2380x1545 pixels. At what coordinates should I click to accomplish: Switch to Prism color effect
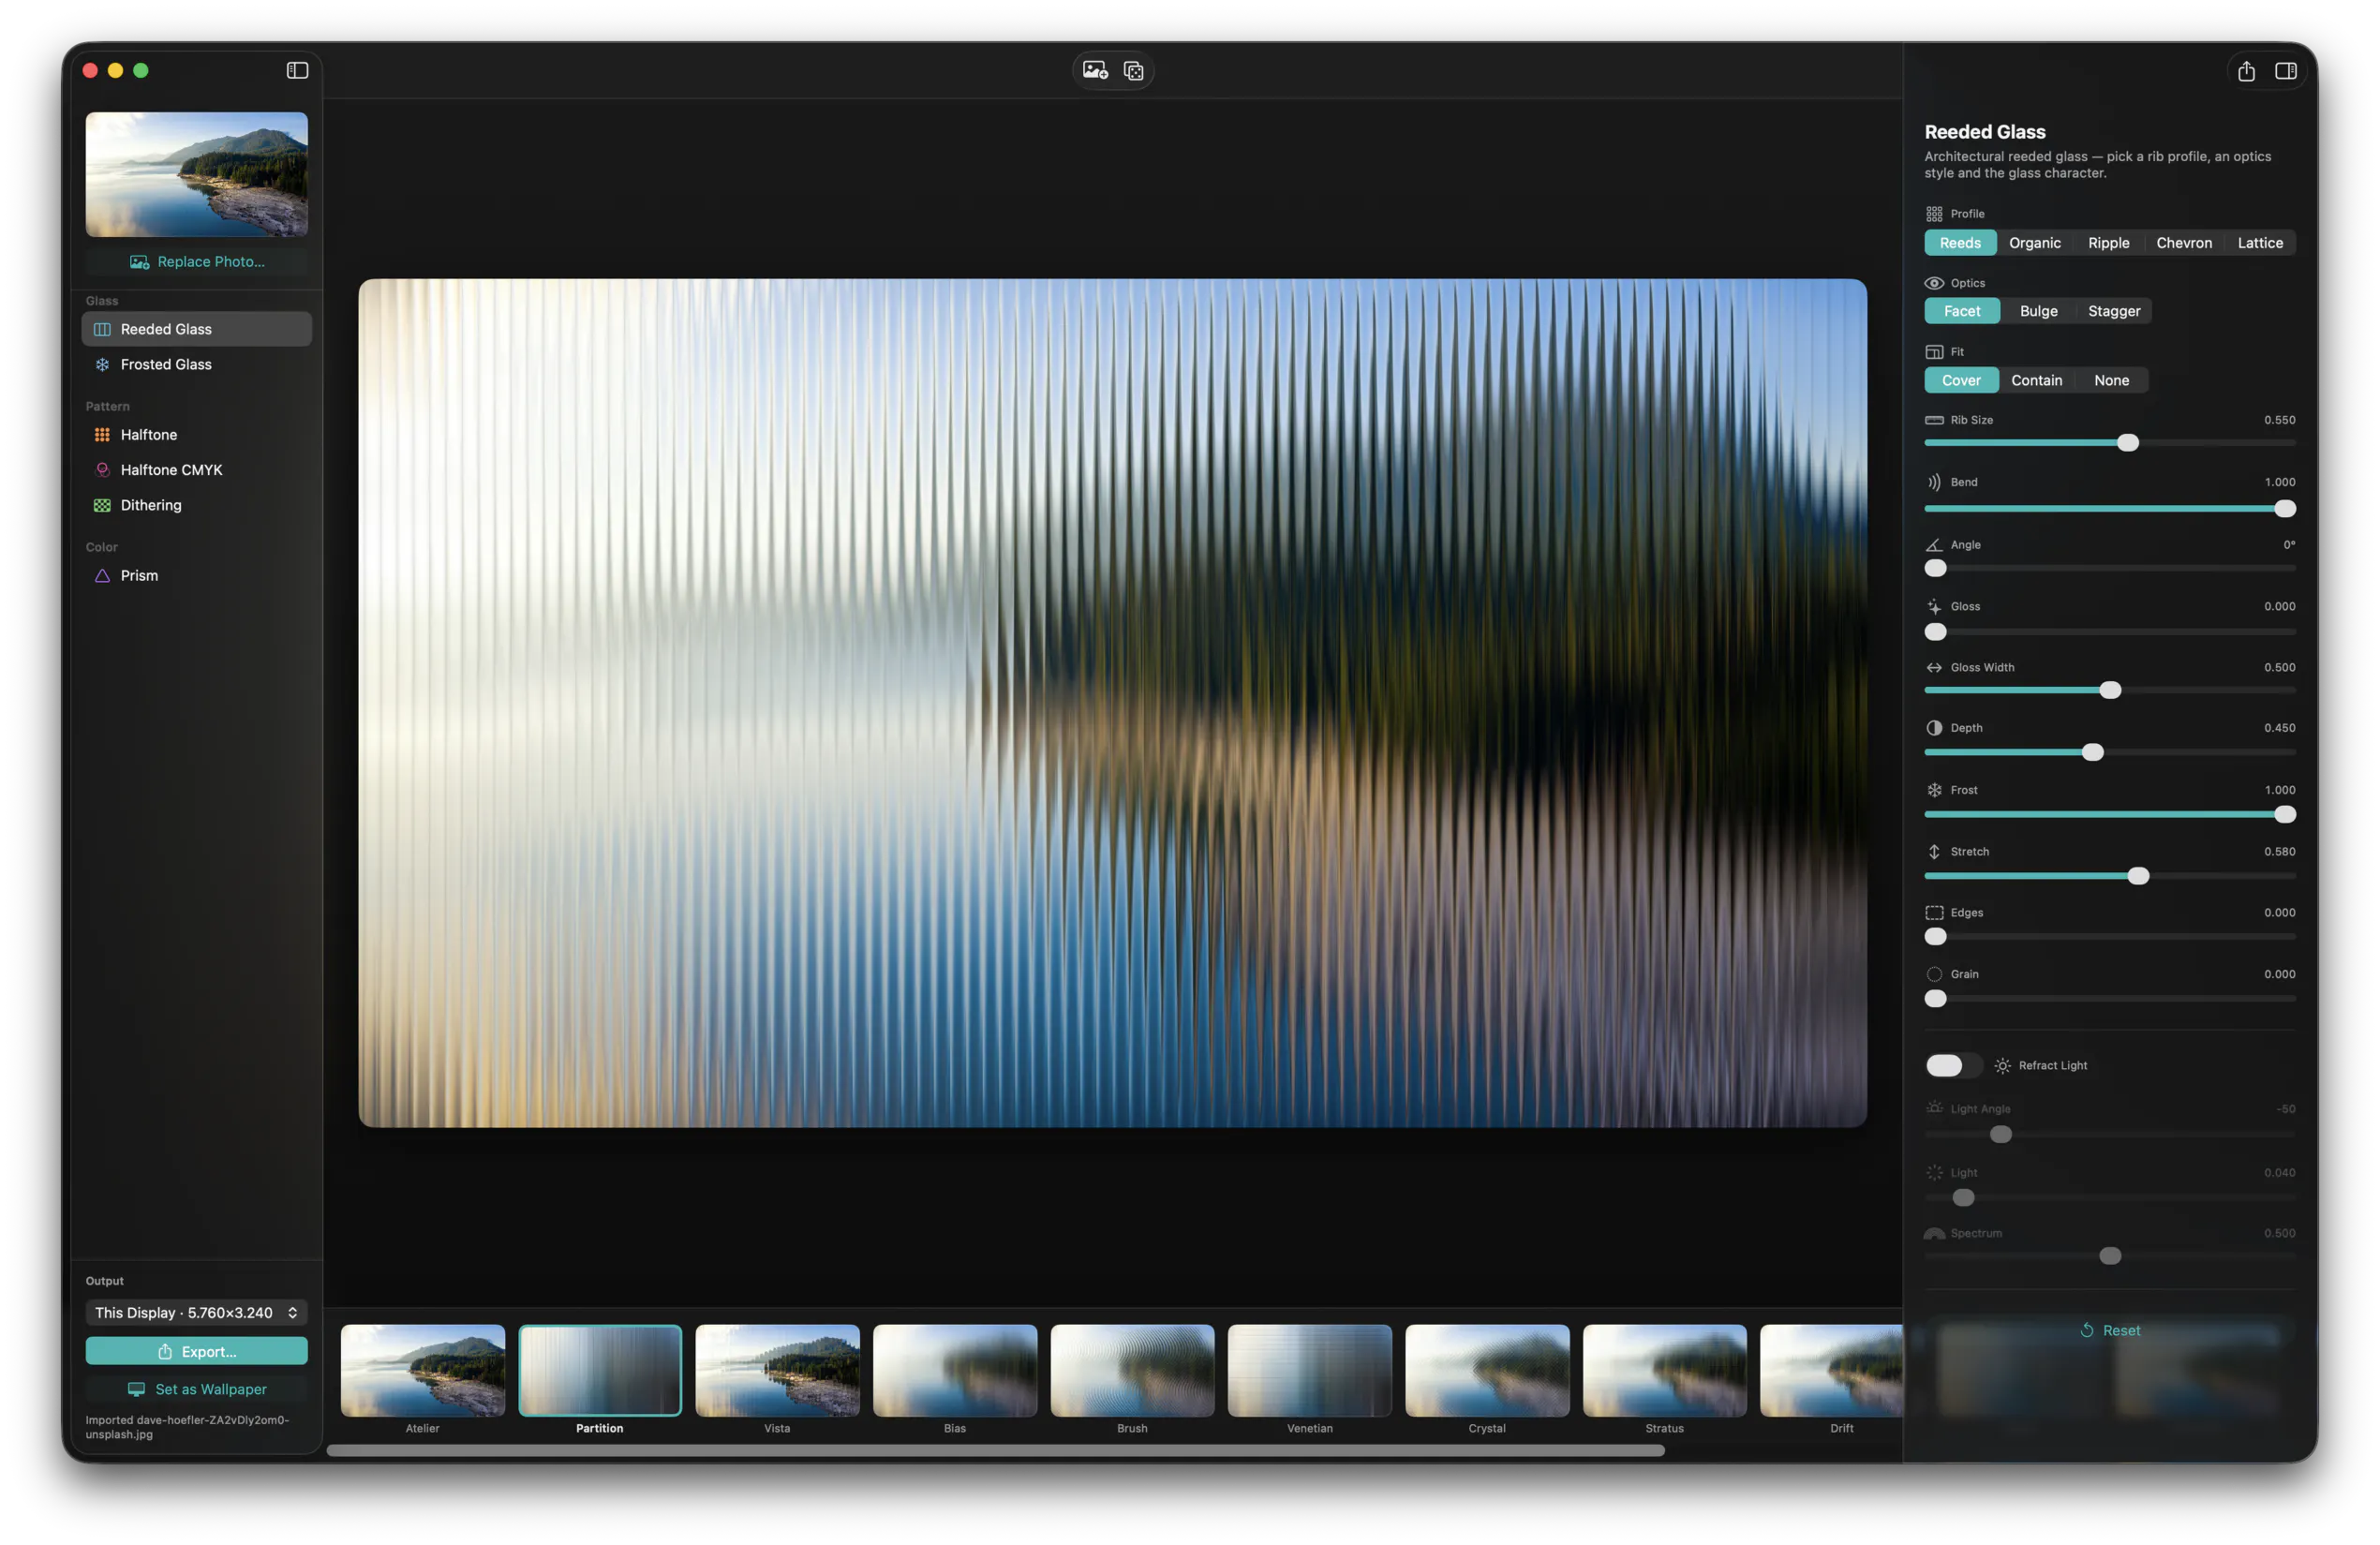coord(196,575)
